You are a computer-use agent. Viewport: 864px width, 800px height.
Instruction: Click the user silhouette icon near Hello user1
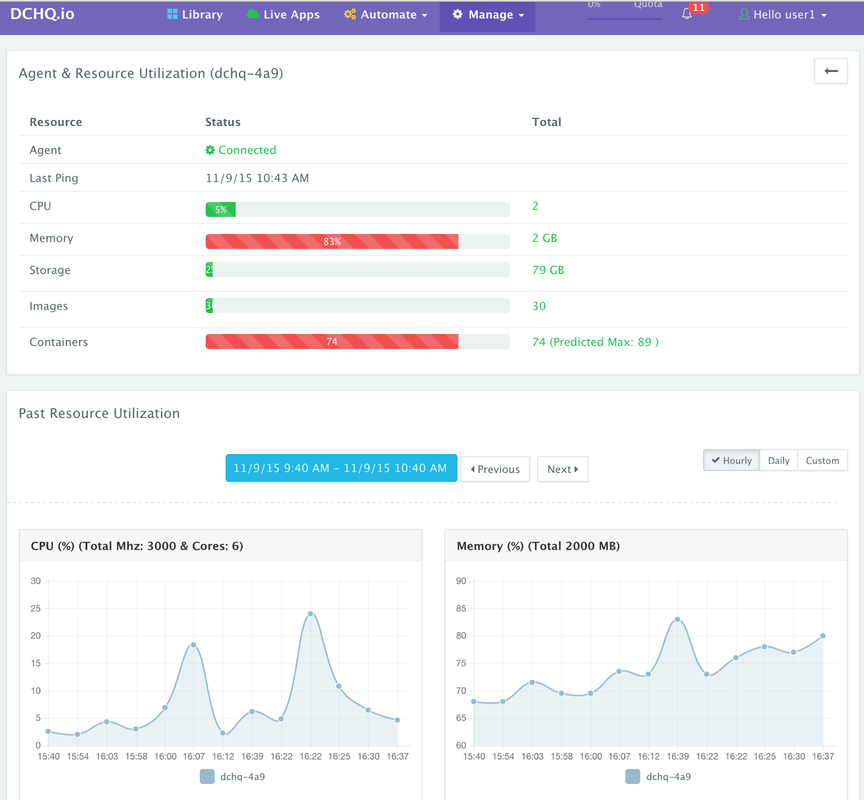[747, 14]
